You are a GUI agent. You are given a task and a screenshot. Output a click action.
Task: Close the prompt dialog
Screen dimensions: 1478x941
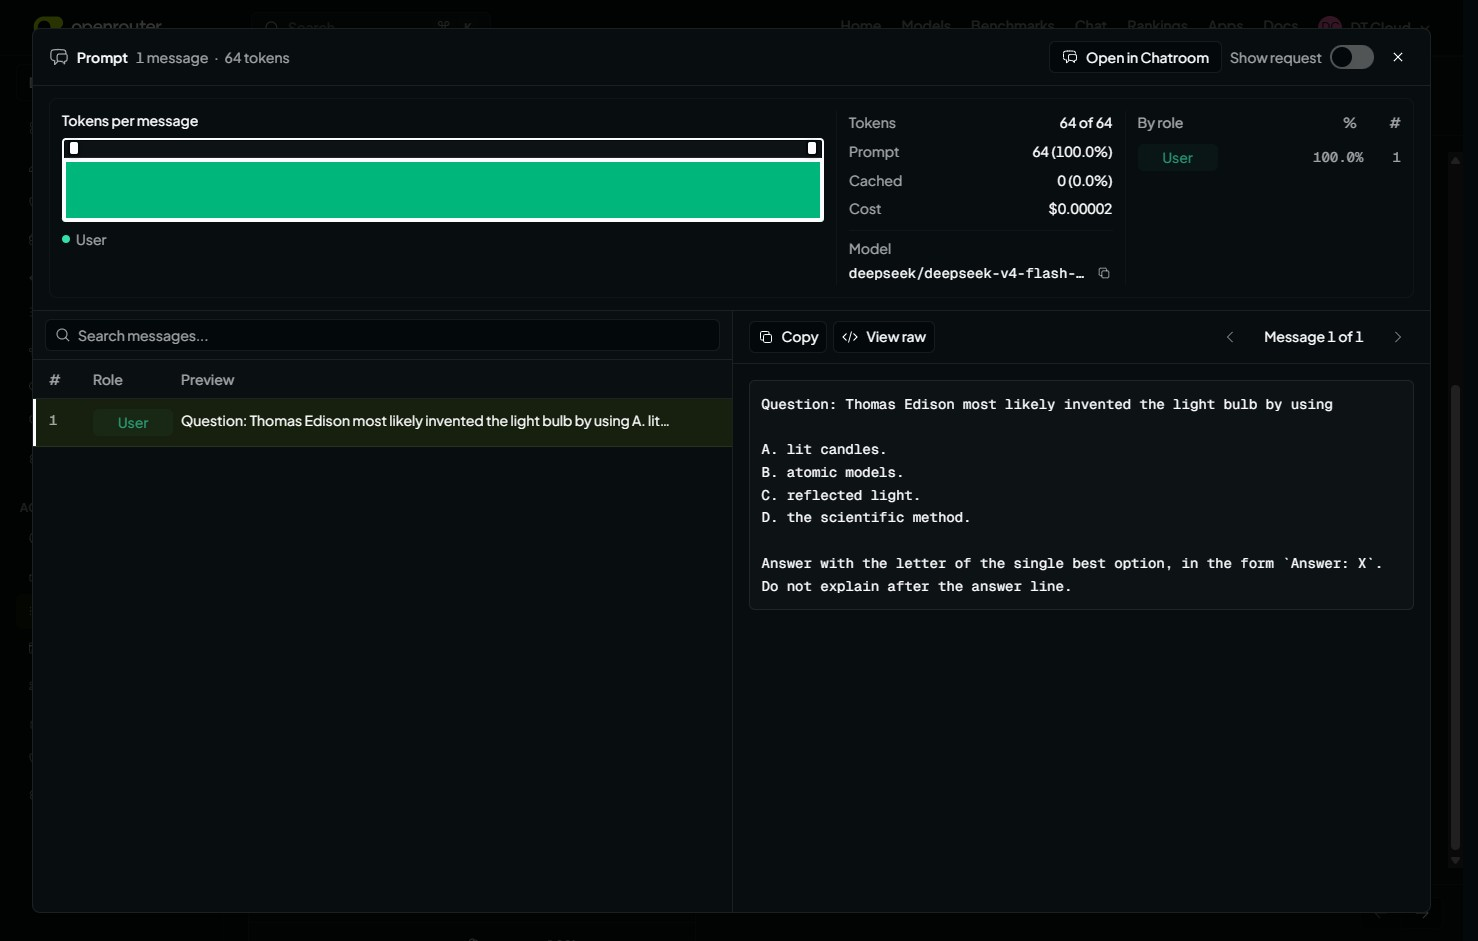1398,57
